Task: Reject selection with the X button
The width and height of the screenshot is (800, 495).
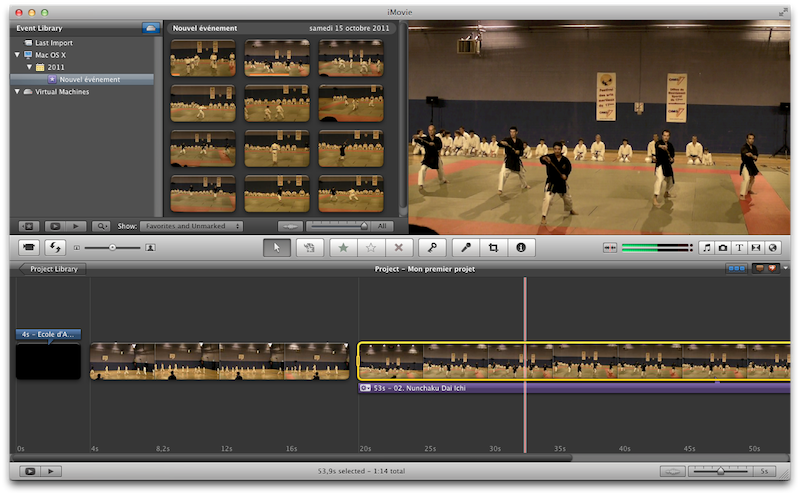Action: point(398,248)
